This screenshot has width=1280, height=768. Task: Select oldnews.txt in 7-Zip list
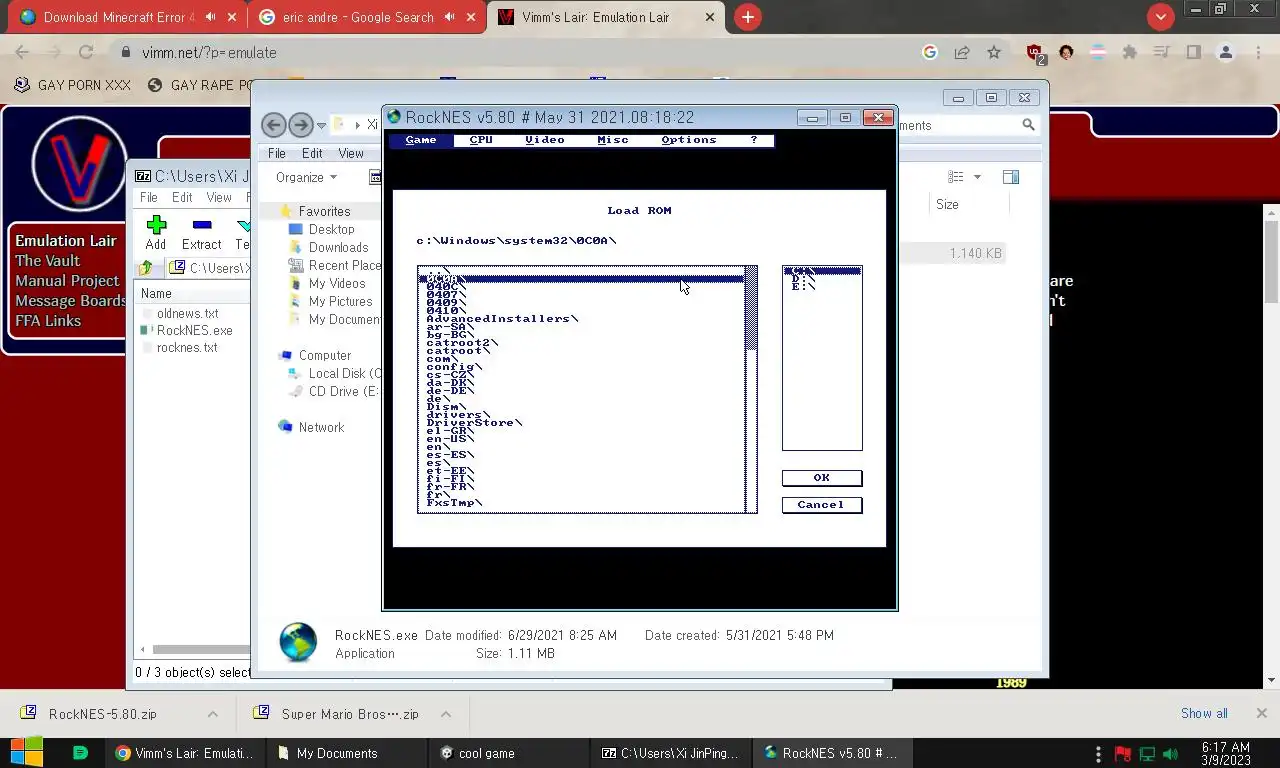pos(187,314)
